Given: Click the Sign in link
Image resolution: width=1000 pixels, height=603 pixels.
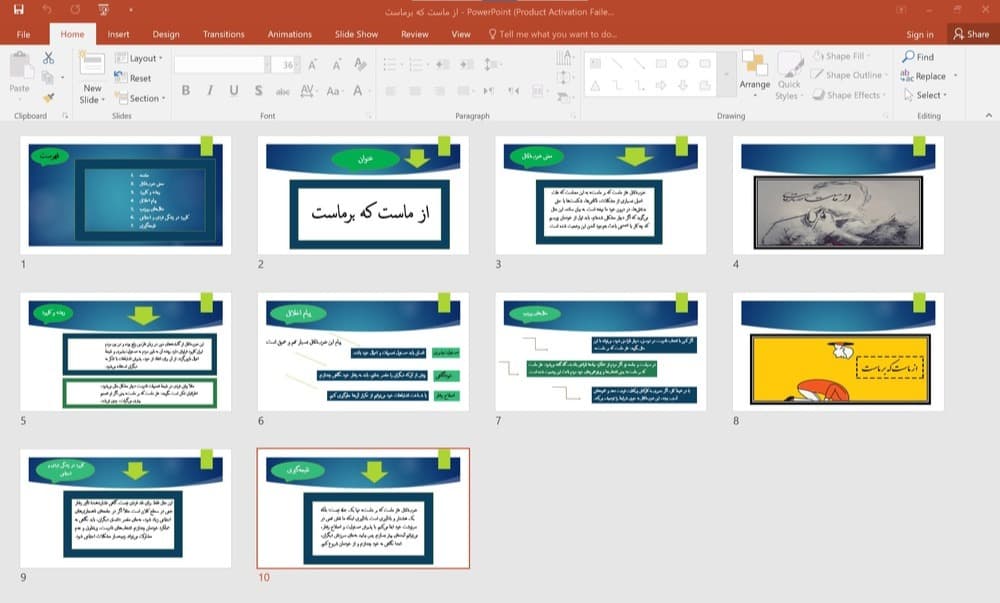Looking at the screenshot, I should click(x=920, y=34).
